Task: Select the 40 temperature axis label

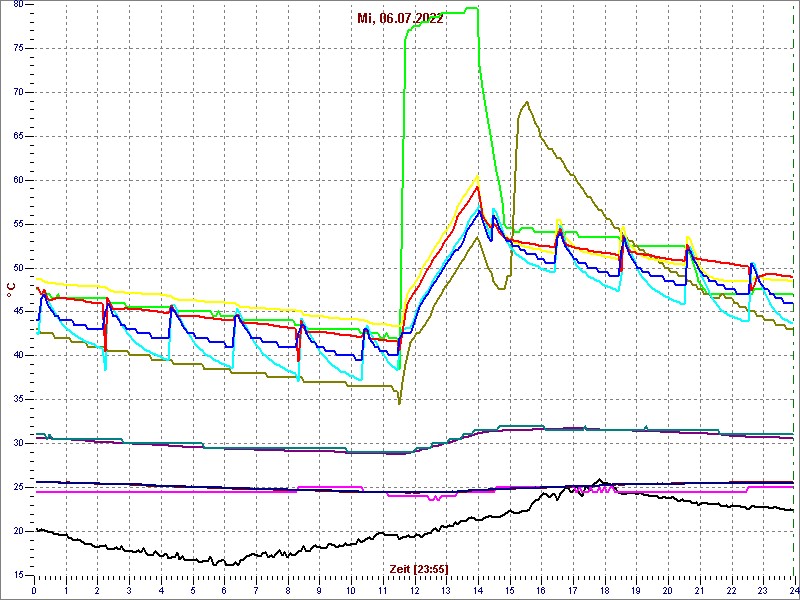Action: [17, 356]
